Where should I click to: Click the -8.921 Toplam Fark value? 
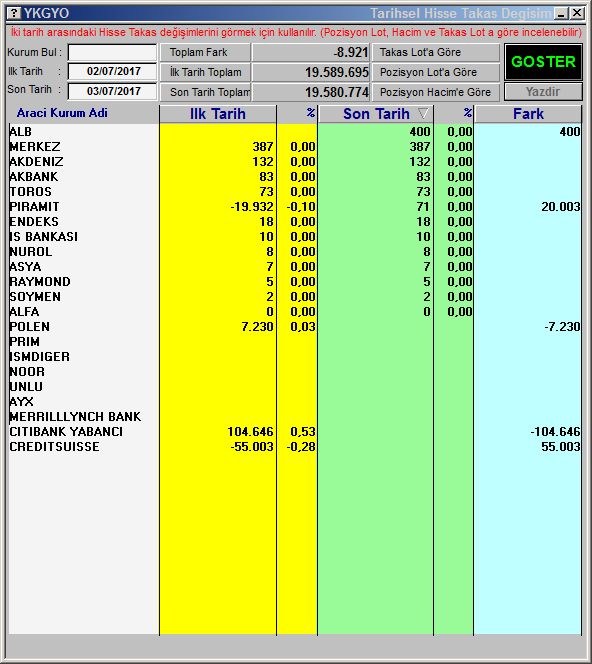coord(351,53)
